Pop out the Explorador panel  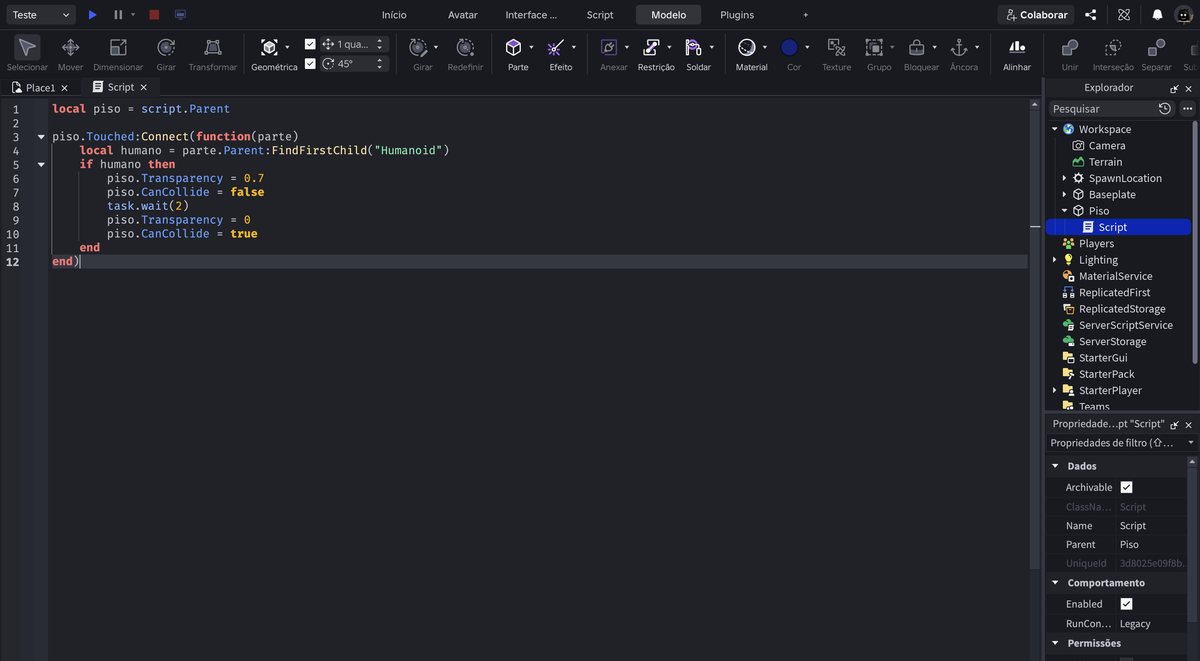(1174, 88)
